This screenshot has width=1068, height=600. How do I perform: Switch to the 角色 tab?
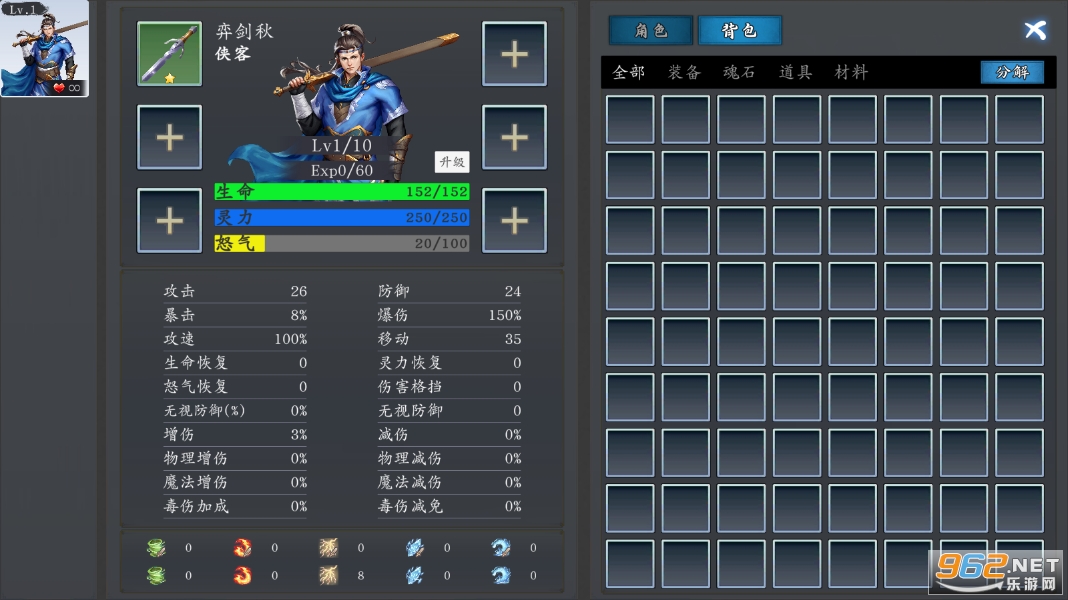tap(651, 31)
